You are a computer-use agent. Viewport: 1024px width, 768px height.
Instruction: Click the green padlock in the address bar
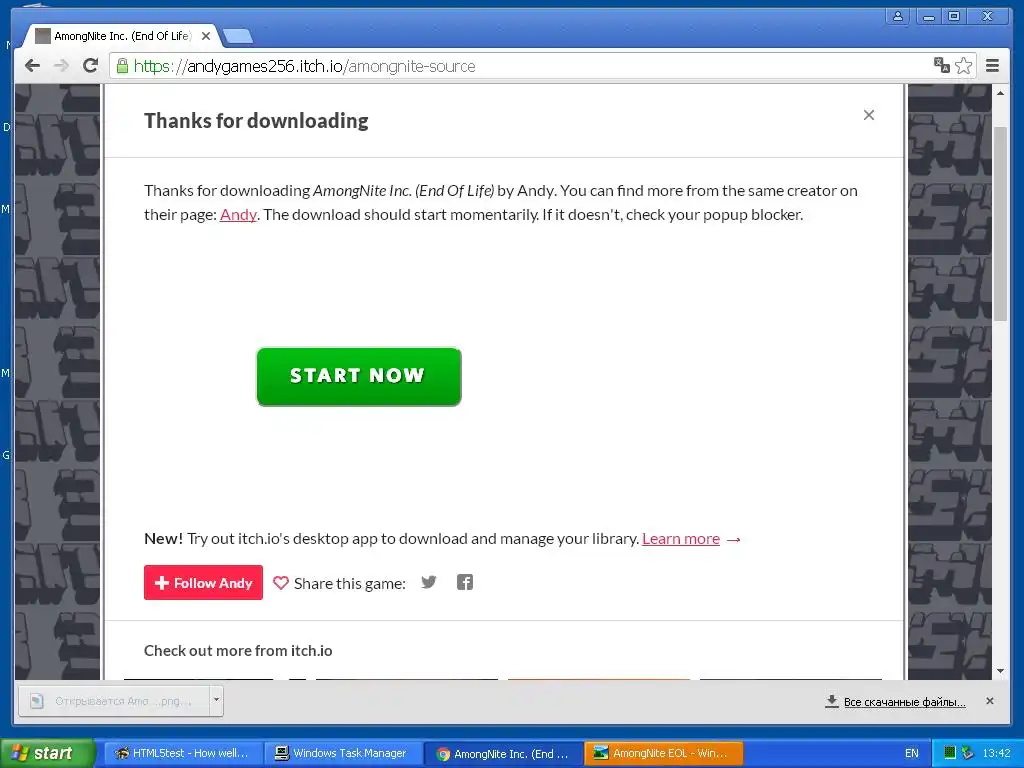click(122, 65)
